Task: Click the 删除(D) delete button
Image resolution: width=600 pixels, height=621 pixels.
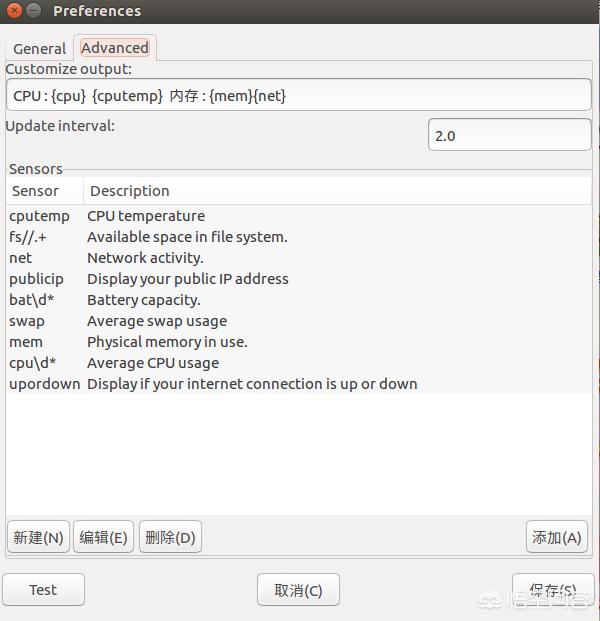Action: point(170,537)
